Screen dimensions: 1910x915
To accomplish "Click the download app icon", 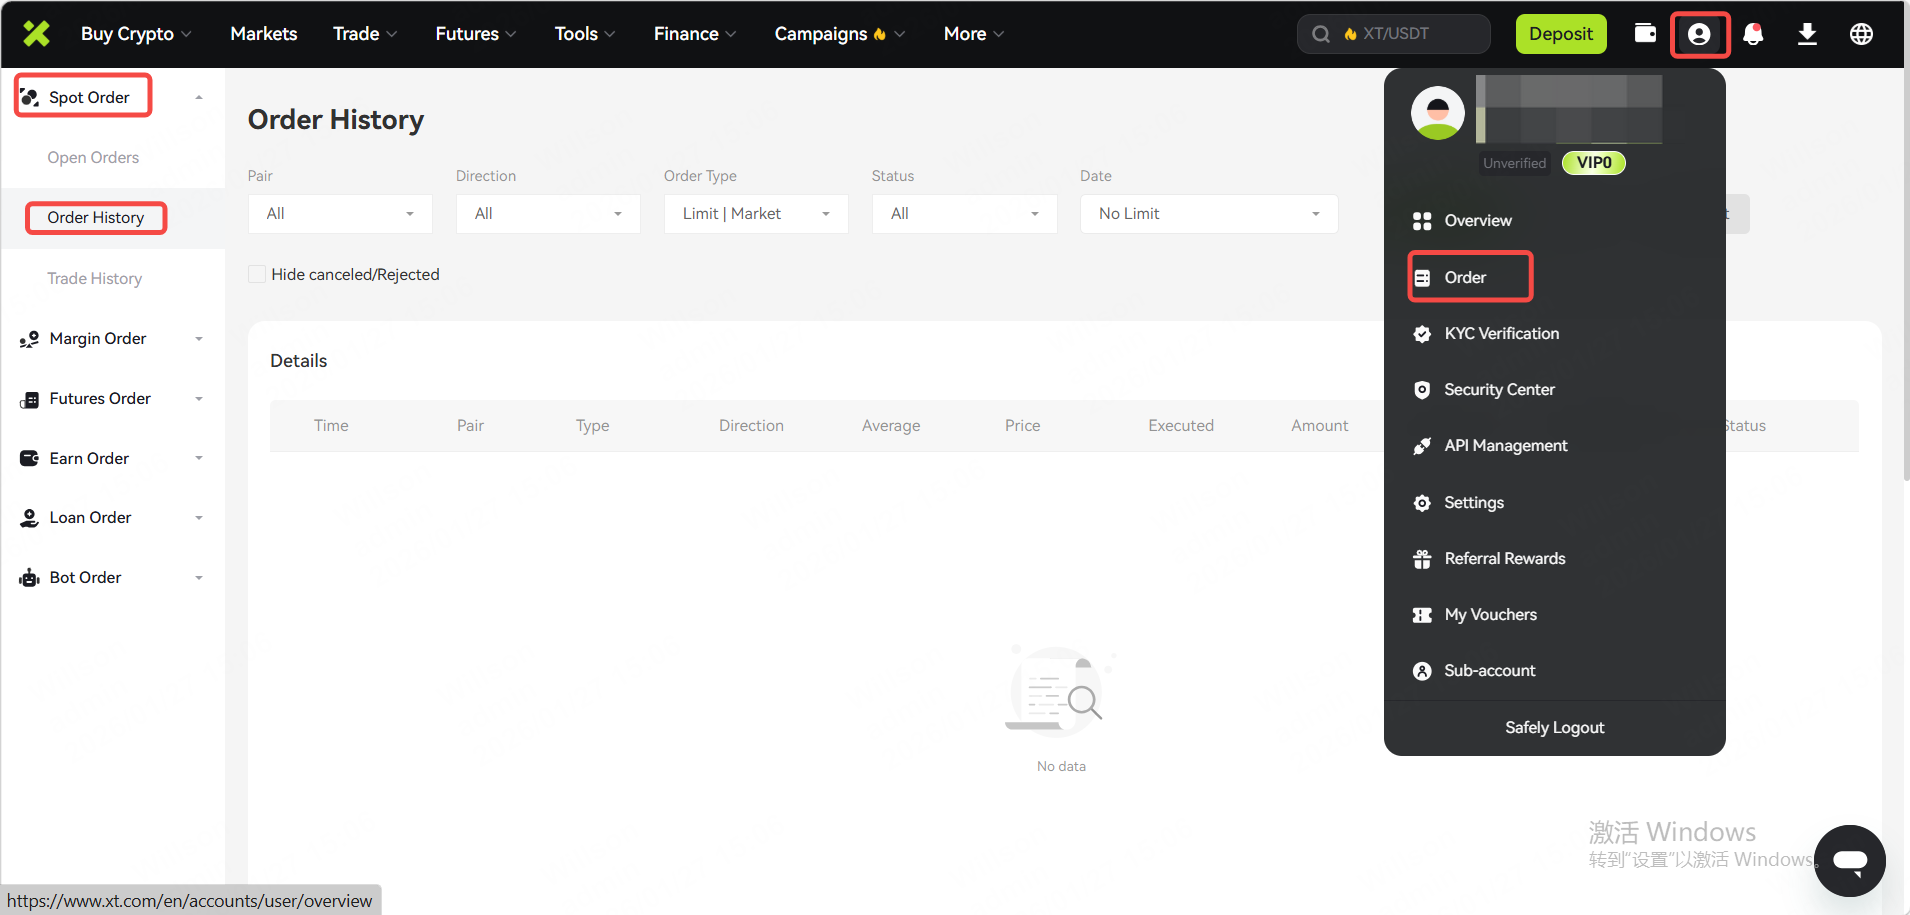I will 1807,34.
